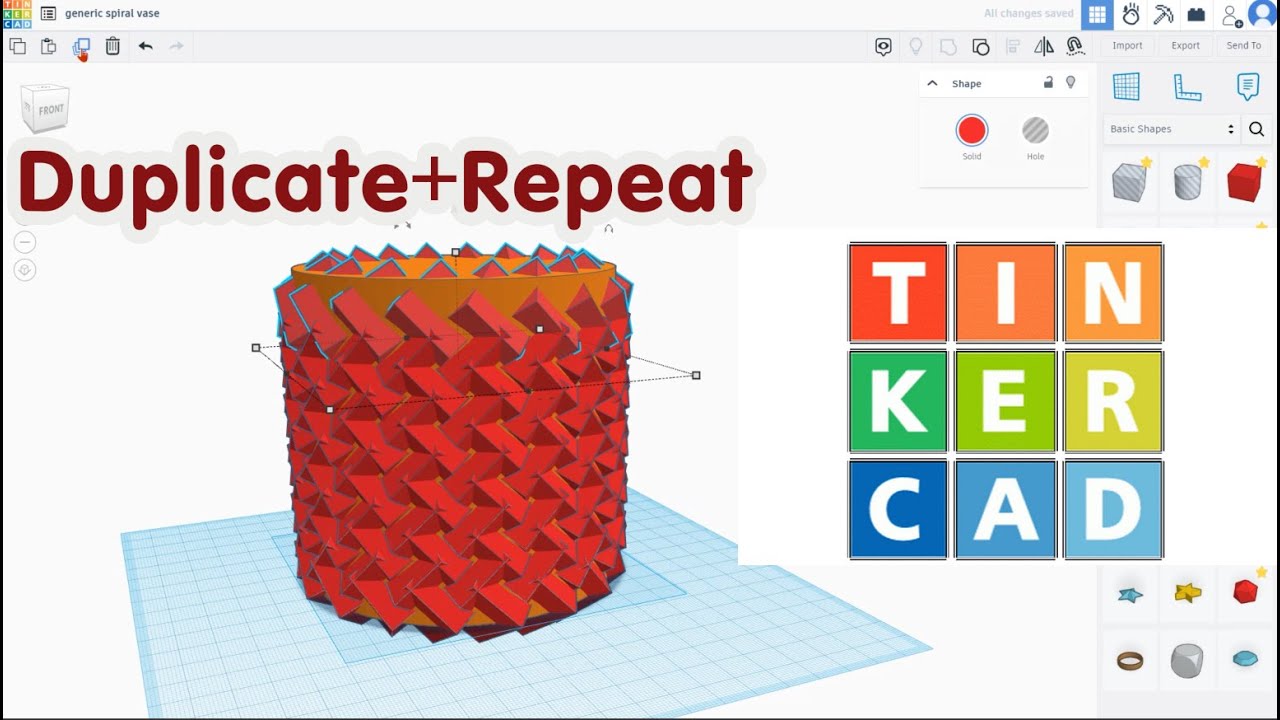Toggle the notes visibility eye icon
Image resolution: width=1280 pixels, height=720 pixels.
click(883, 46)
